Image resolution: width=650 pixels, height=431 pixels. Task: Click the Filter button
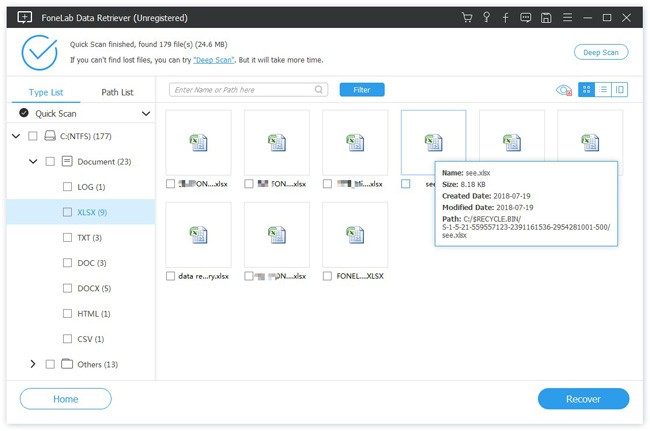(x=362, y=90)
